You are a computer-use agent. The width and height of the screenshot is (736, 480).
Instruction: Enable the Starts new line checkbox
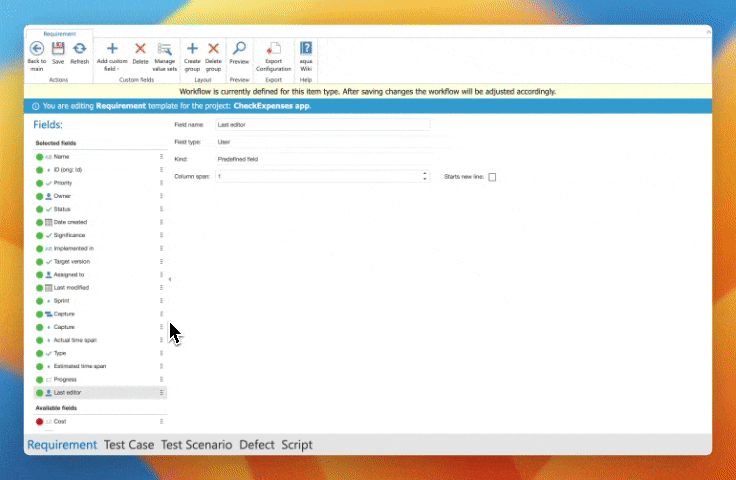(492, 177)
